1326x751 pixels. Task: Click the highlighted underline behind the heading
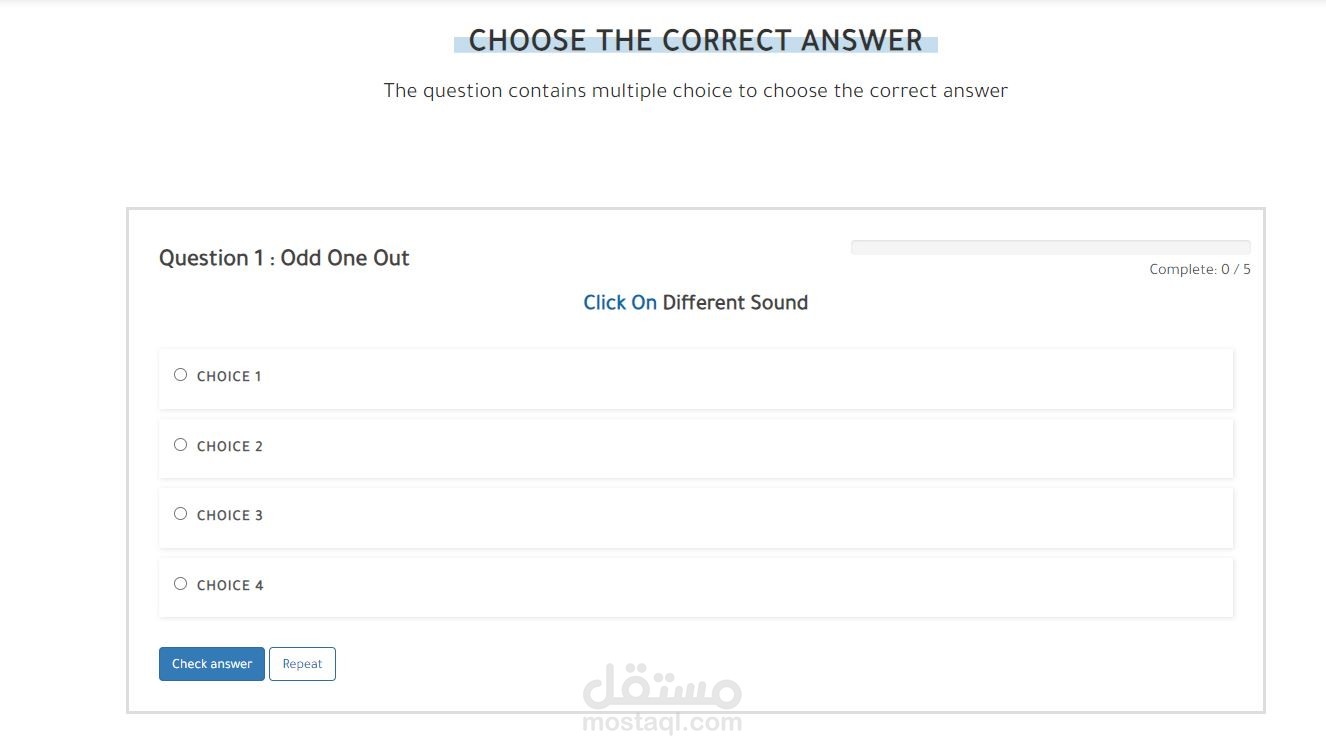coord(461,46)
